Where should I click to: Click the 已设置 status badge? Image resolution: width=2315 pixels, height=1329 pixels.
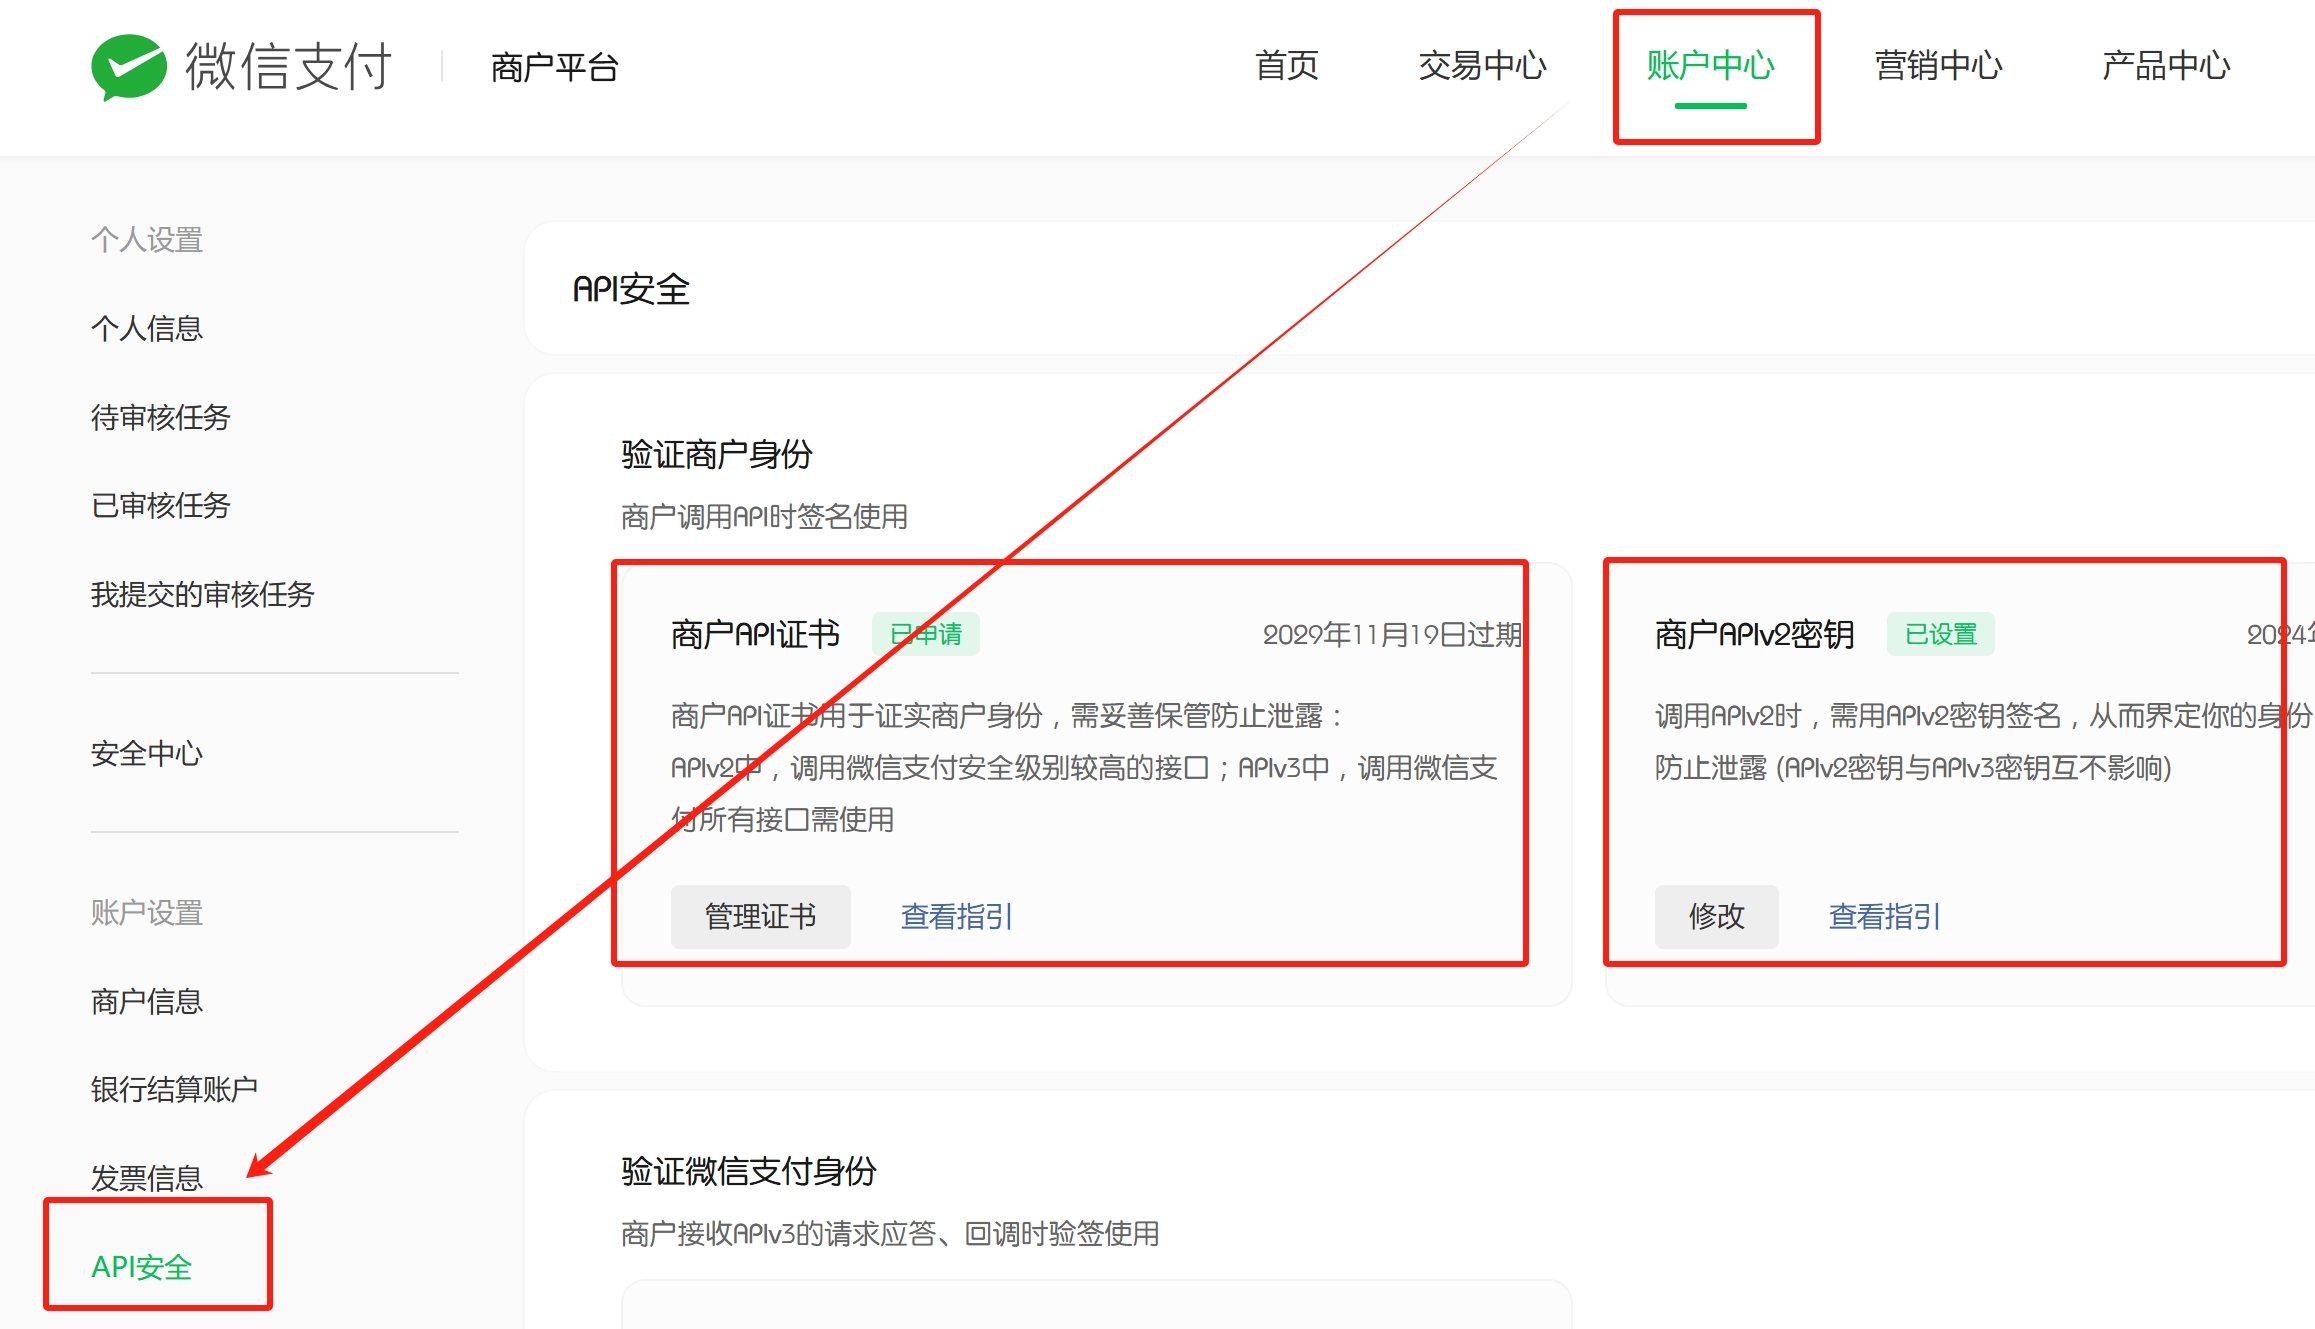[1941, 634]
